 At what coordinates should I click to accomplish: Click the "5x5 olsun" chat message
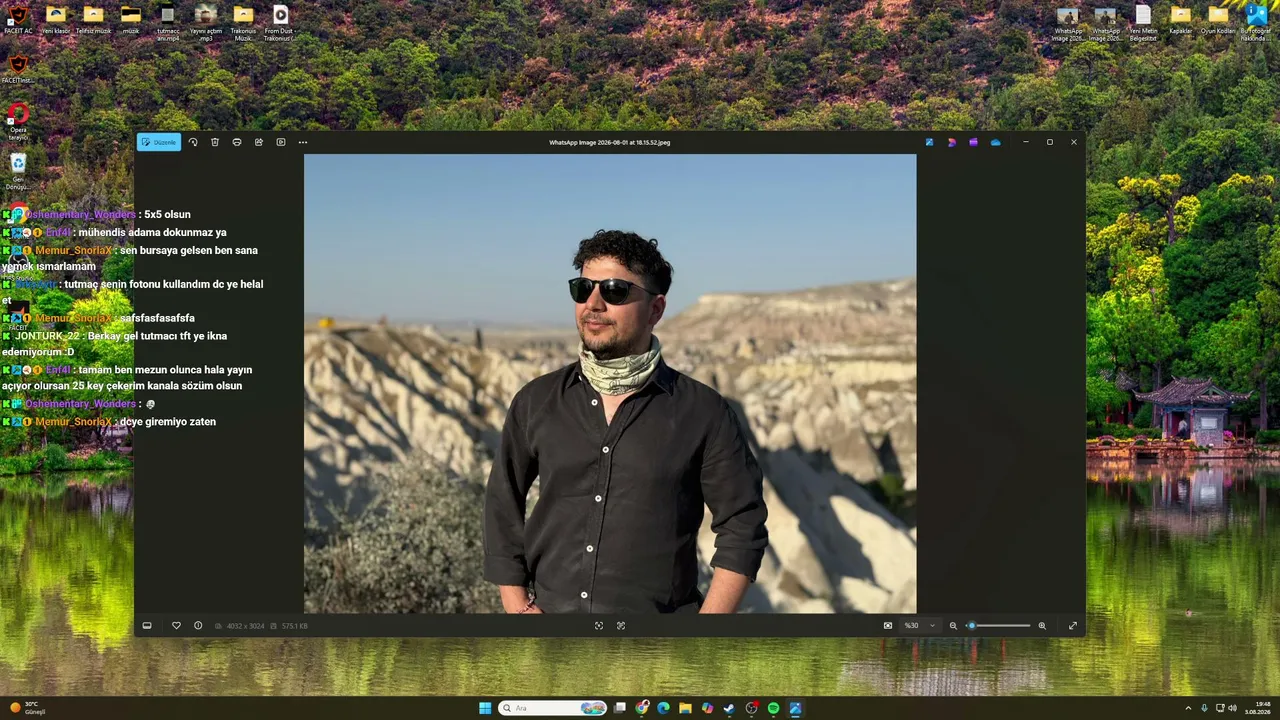(x=167, y=214)
